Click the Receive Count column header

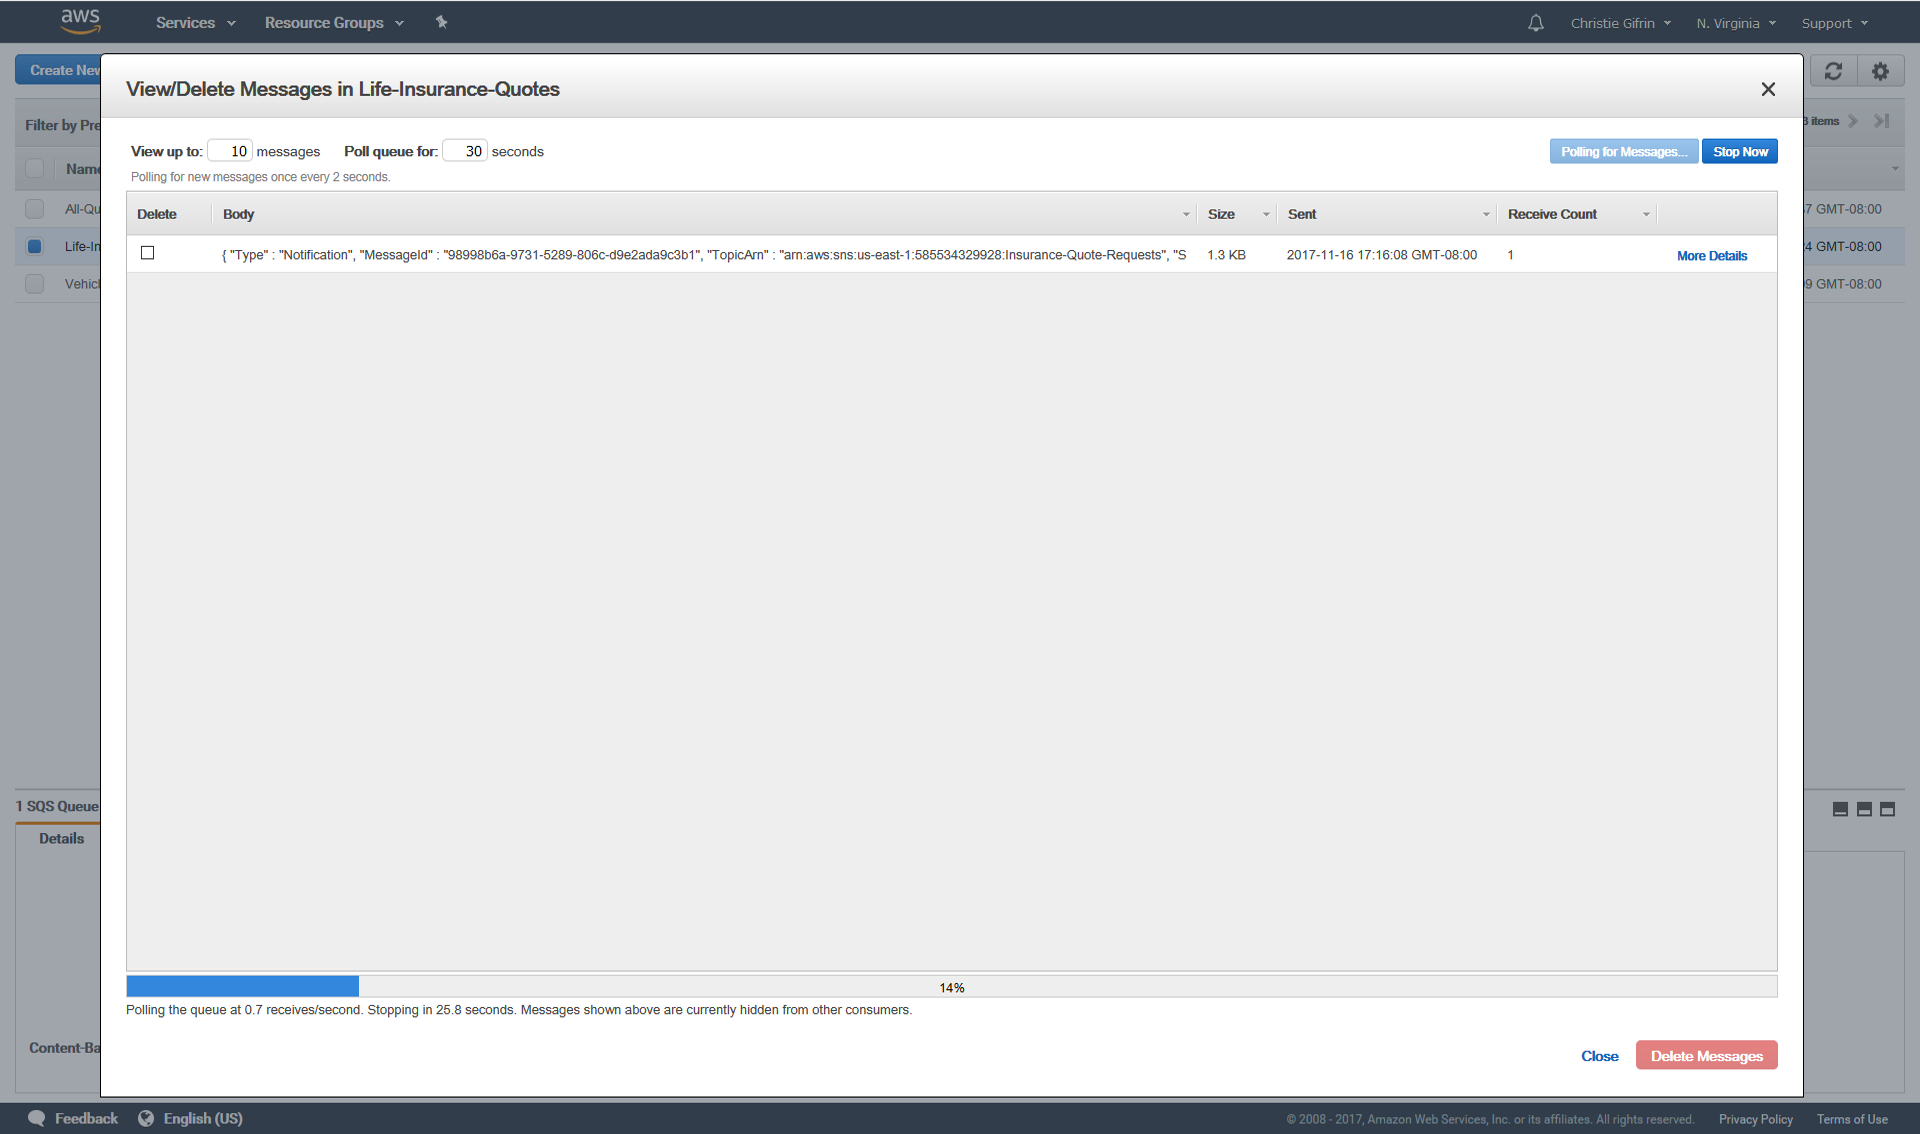[1552, 214]
